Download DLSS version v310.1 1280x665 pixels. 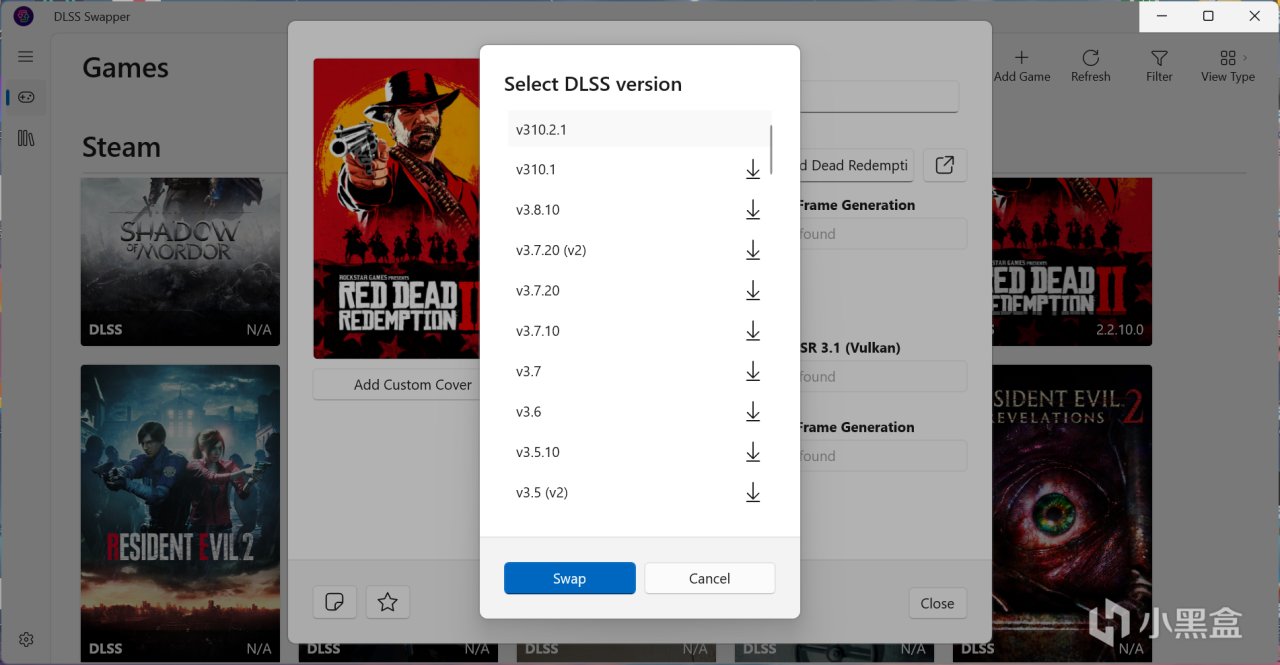point(753,170)
